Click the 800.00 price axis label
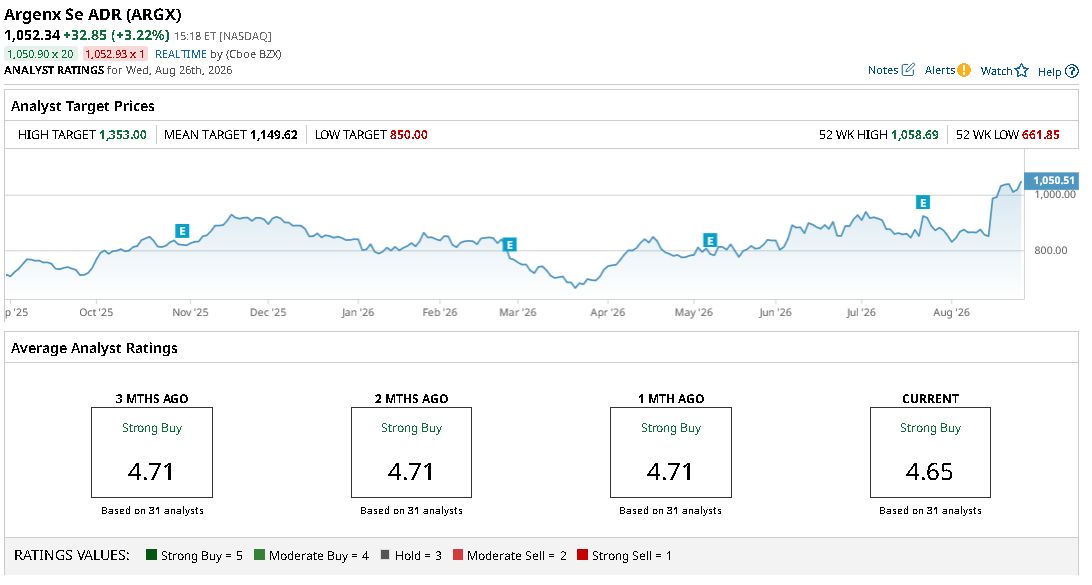The image size is (1092, 585). click(1050, 250)
